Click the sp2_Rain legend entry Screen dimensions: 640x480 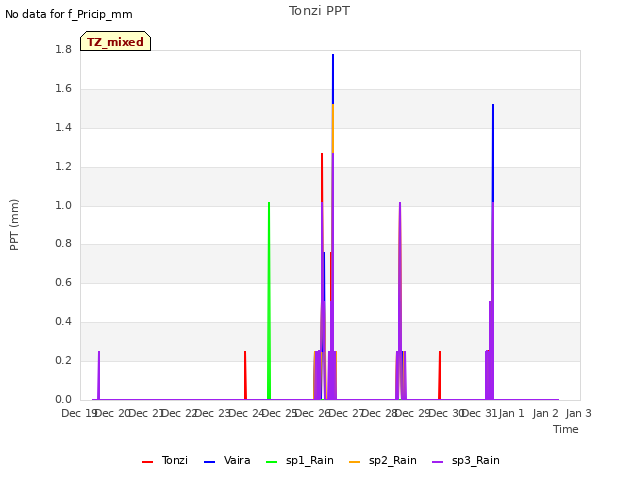click(x=383, y=460)
